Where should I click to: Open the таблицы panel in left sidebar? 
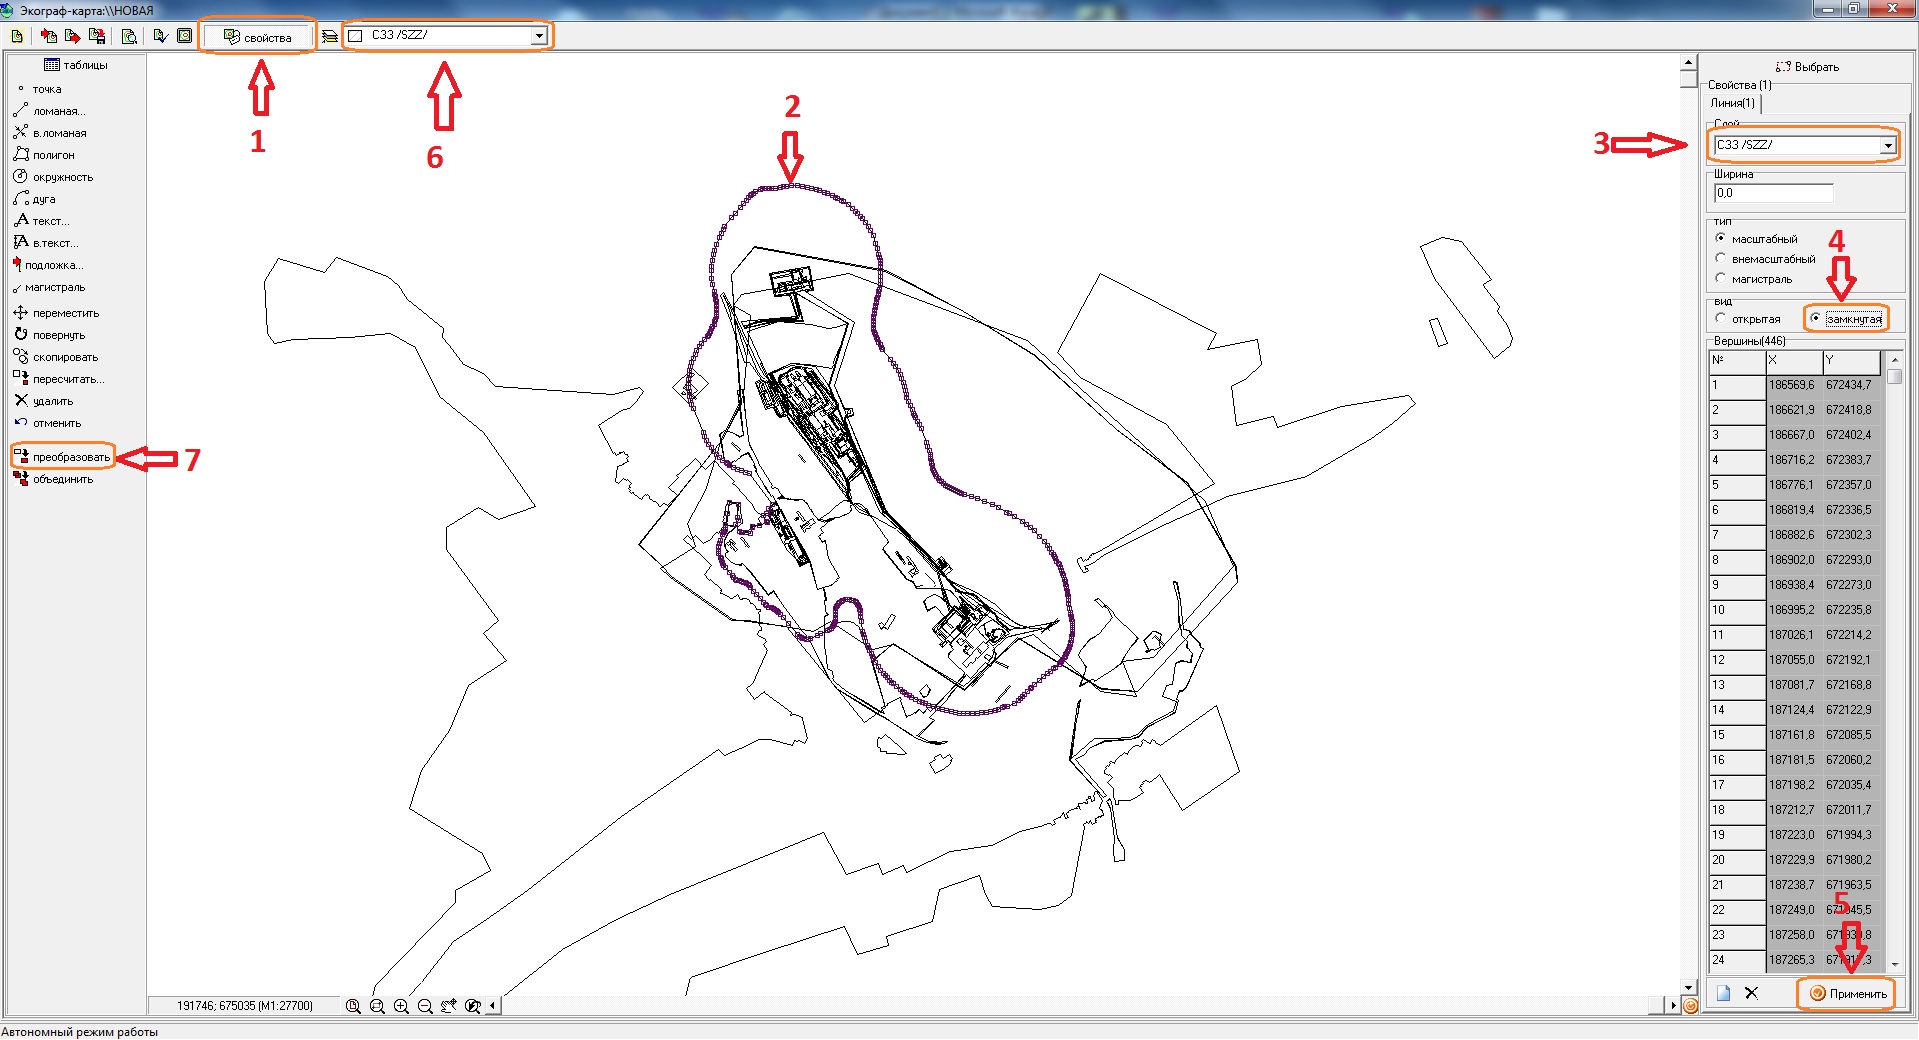coord(76,65)
